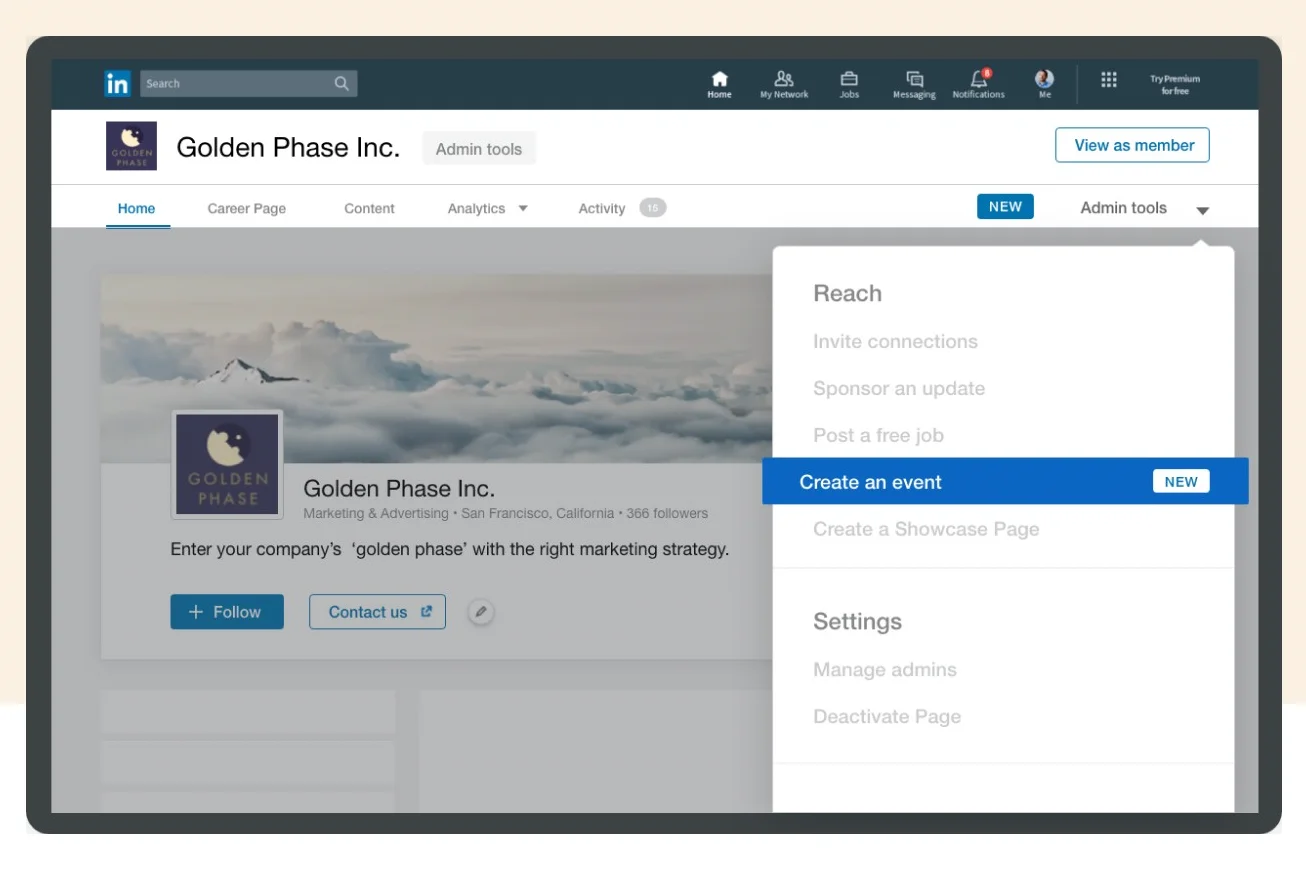
Task: Choose Invite connections from the menu
Action: point(896,341)
